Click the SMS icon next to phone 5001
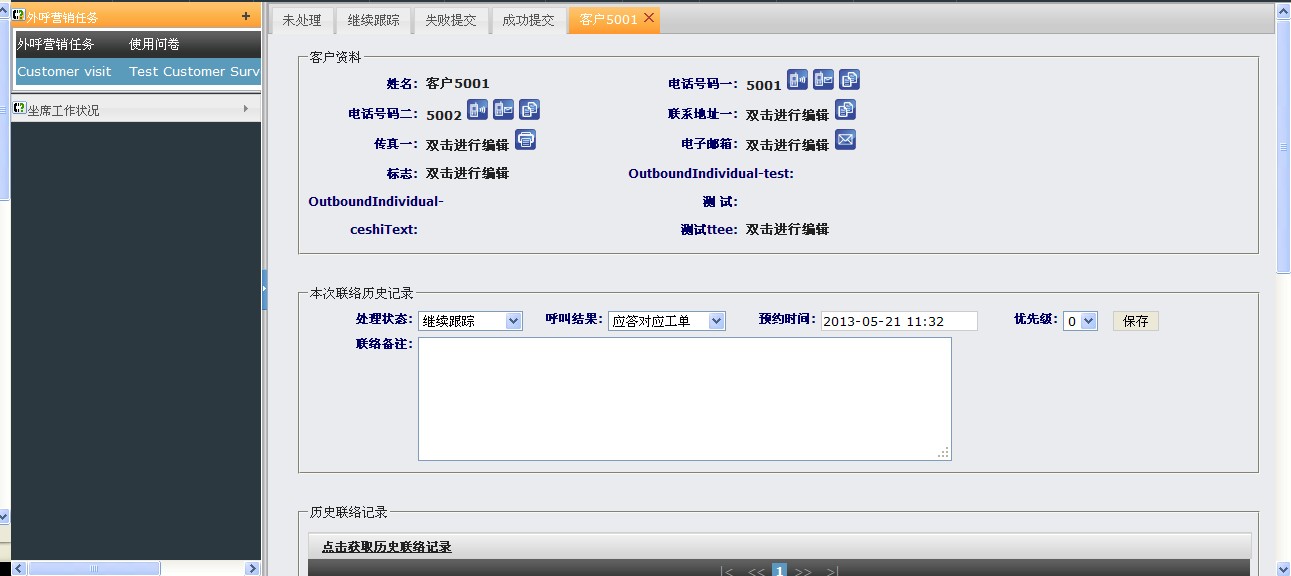 823,80
